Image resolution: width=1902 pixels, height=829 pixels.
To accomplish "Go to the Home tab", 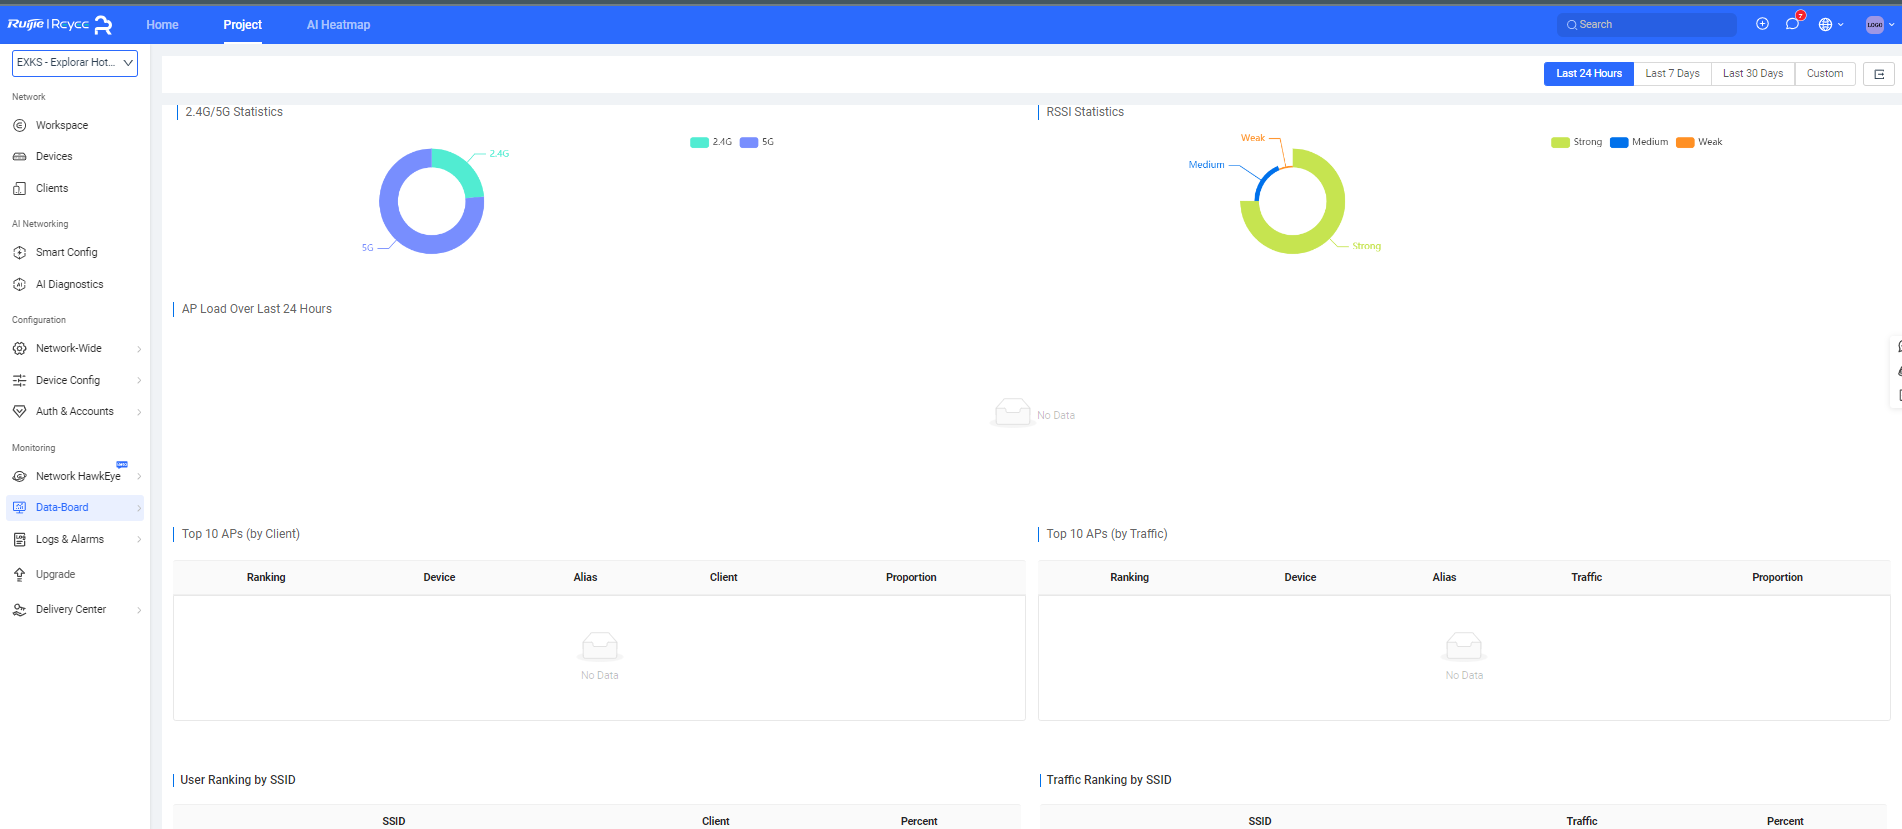I will click(x=162, y=25).
